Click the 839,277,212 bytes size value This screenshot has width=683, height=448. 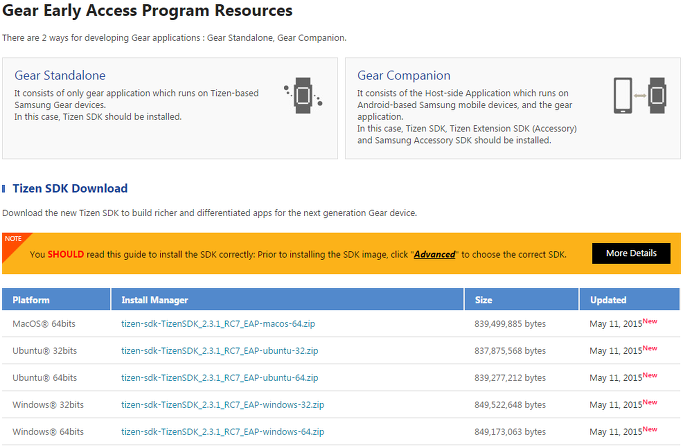(510, 378)
